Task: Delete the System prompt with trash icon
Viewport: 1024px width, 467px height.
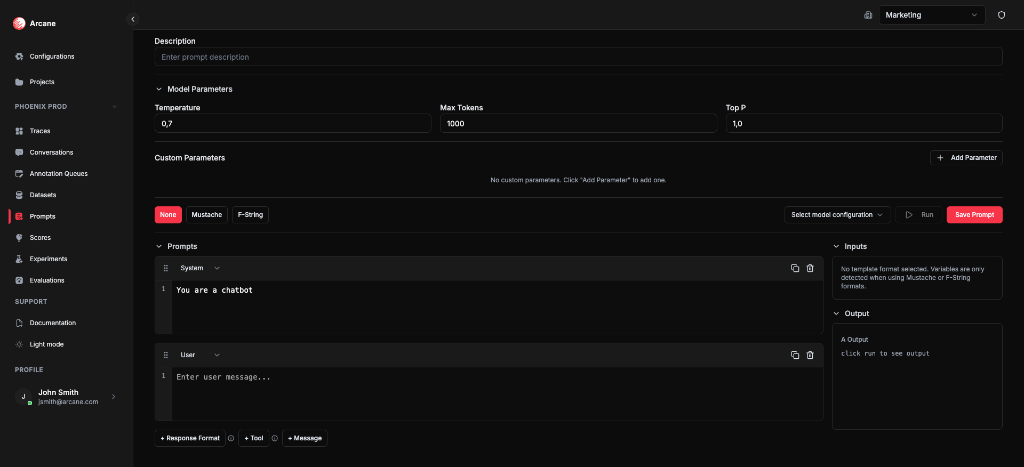Action: click(810, 268)
